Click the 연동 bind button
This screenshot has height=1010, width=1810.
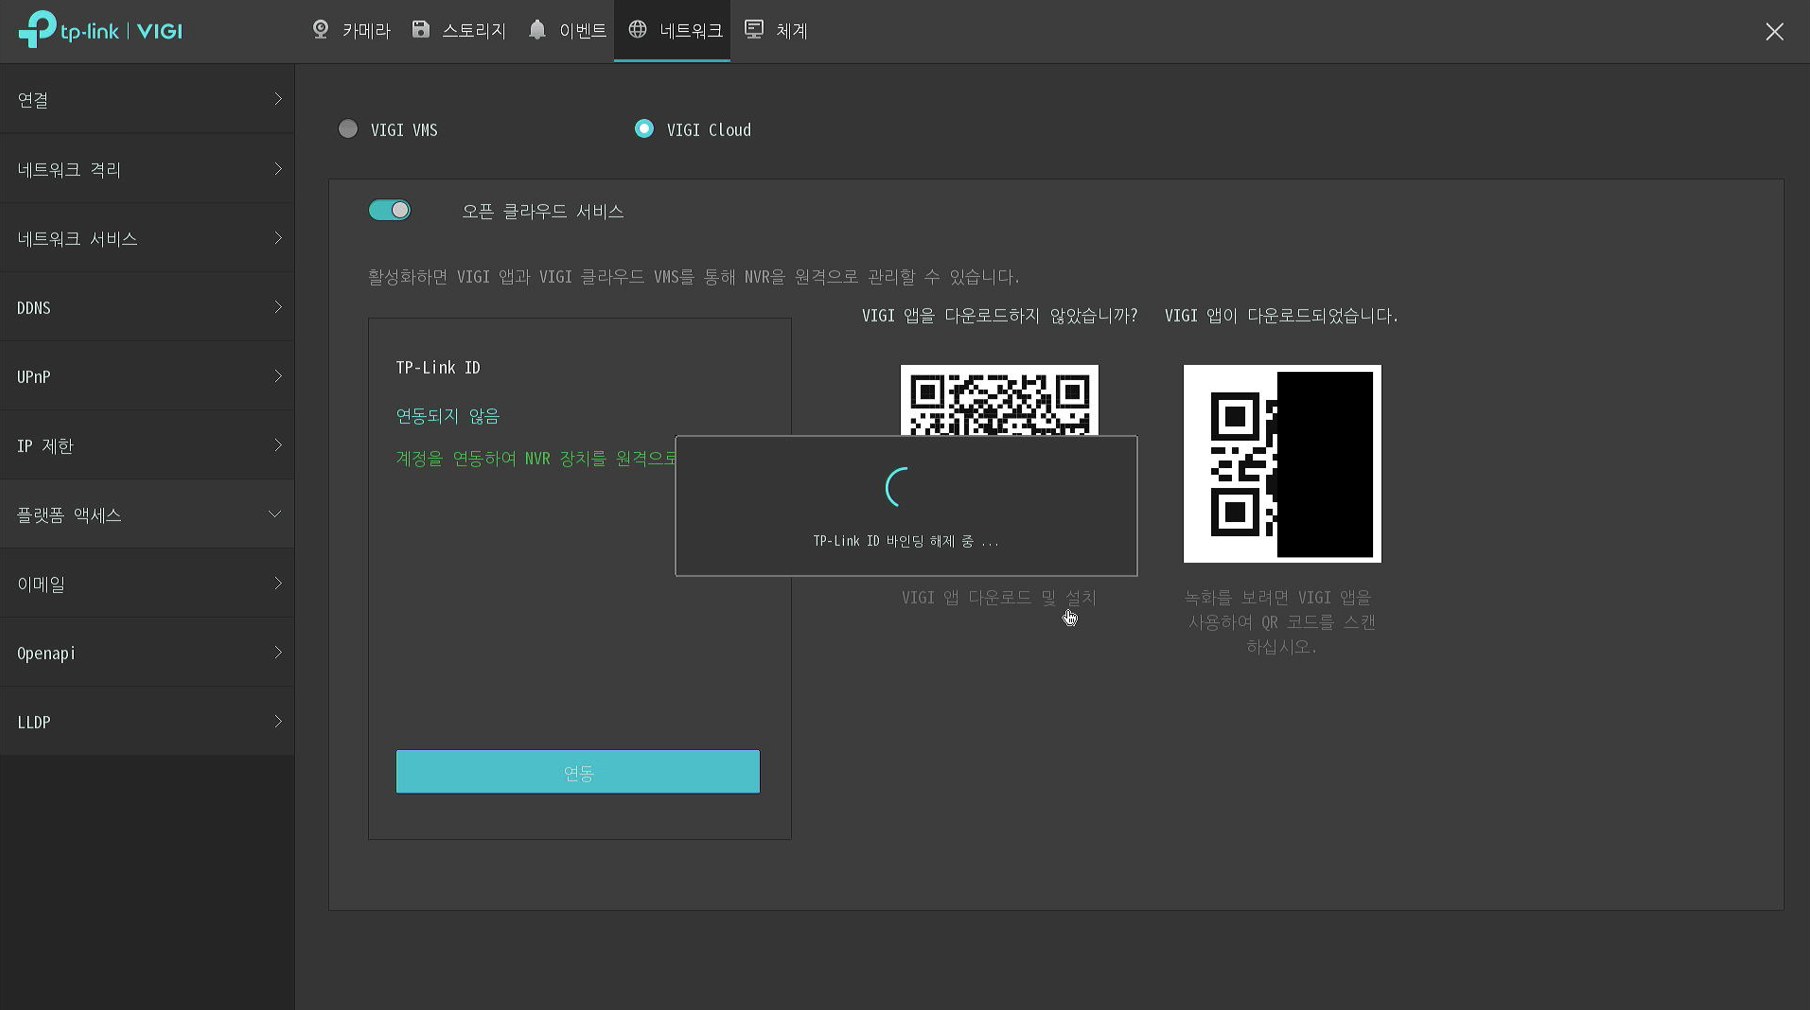click(x=577, y=772)
